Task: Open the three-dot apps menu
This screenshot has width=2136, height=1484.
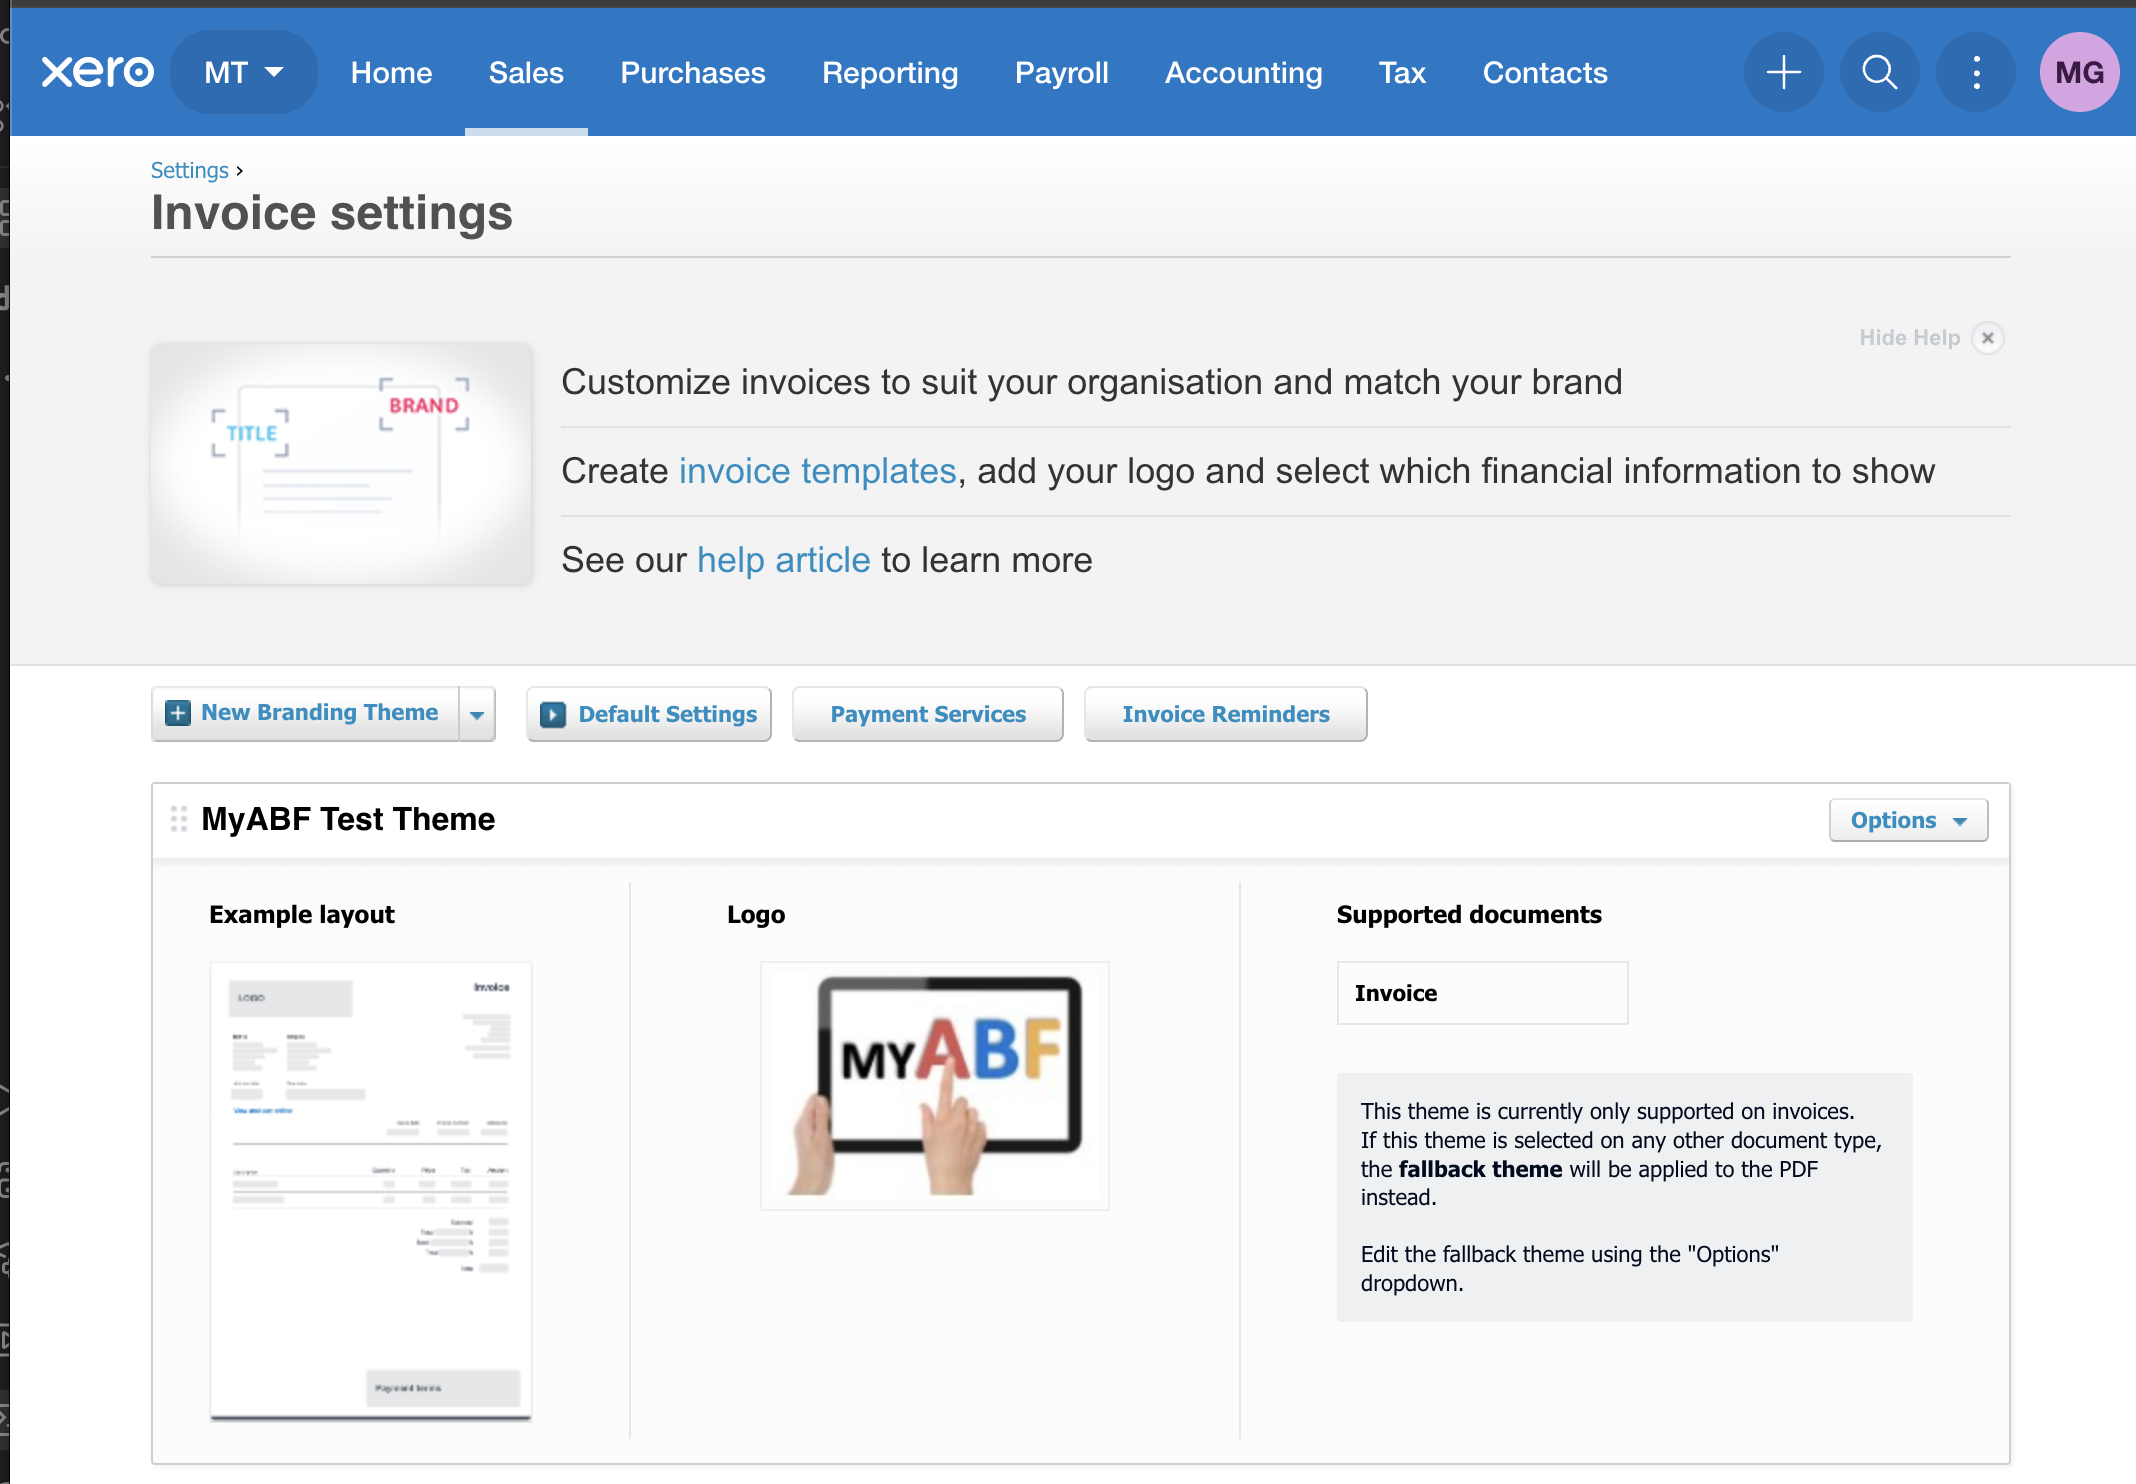Action: pos(1976,72)
